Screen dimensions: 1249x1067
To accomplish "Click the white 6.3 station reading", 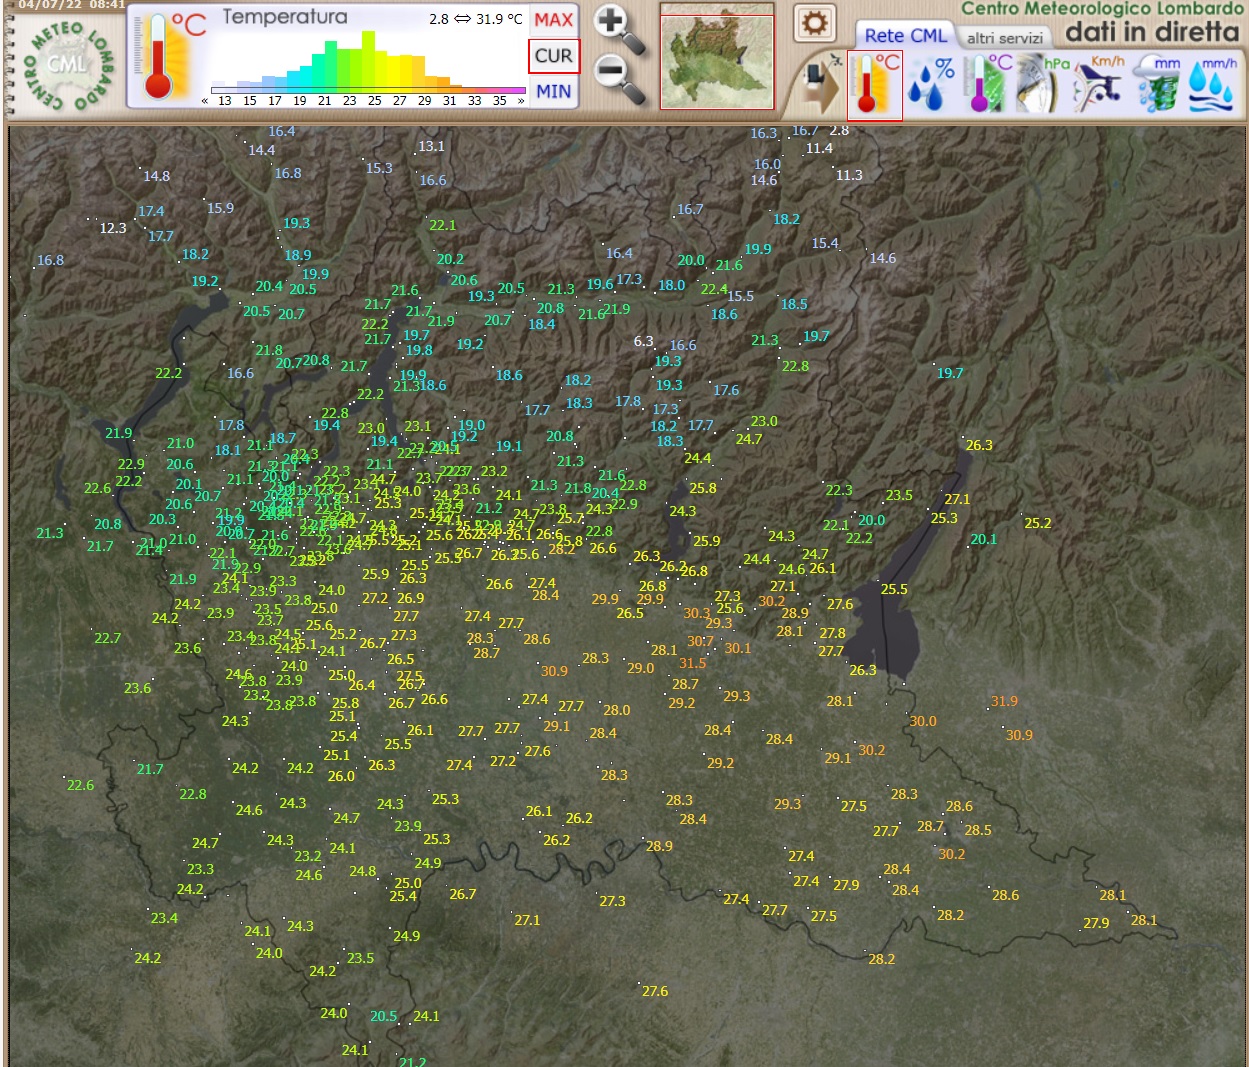I will tap(644, 341).
